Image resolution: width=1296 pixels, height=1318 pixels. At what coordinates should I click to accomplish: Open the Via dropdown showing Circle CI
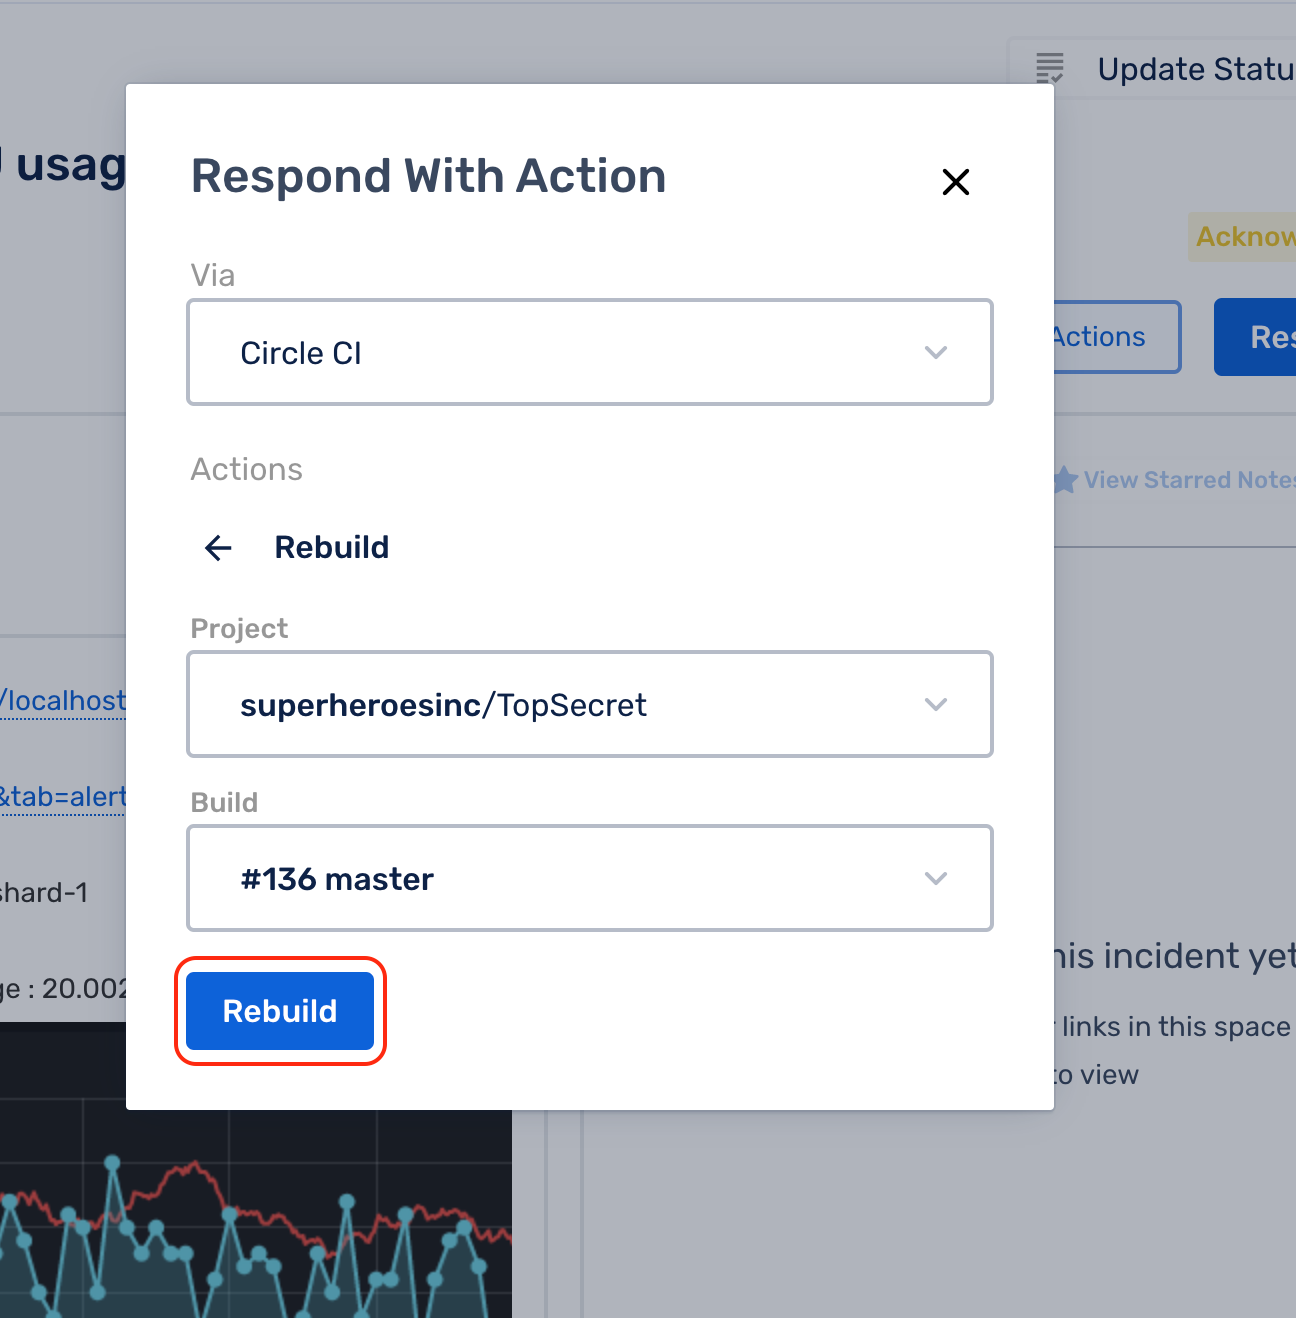(x=588, y=353)
